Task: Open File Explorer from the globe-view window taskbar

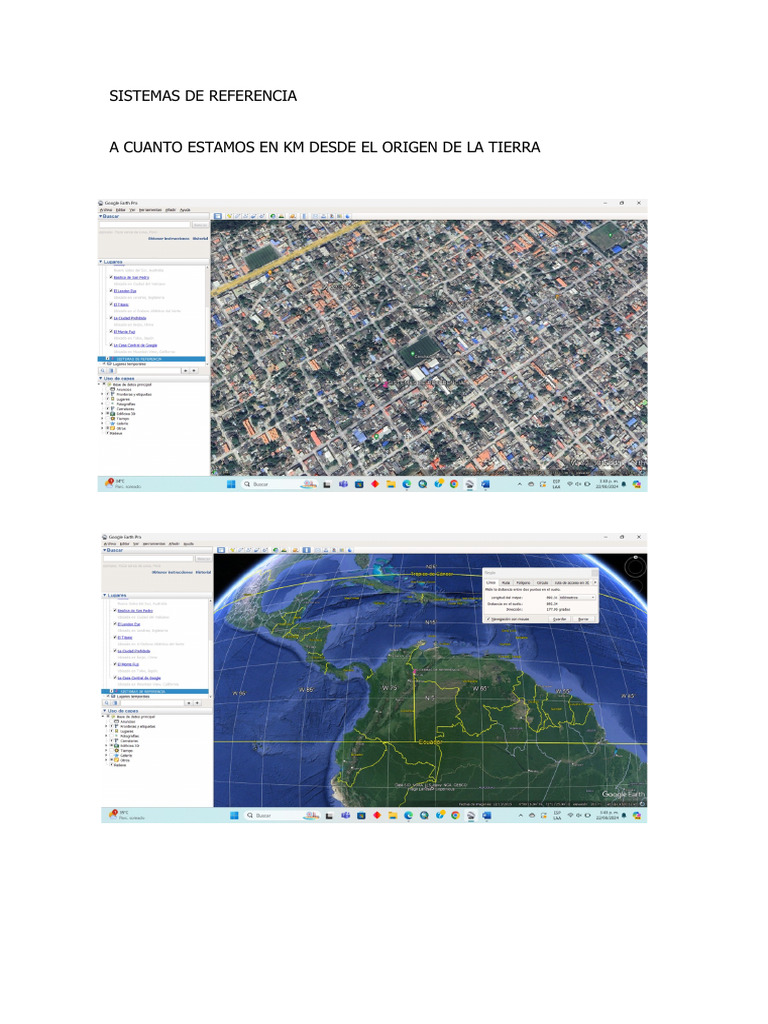Action: point(392,815)
